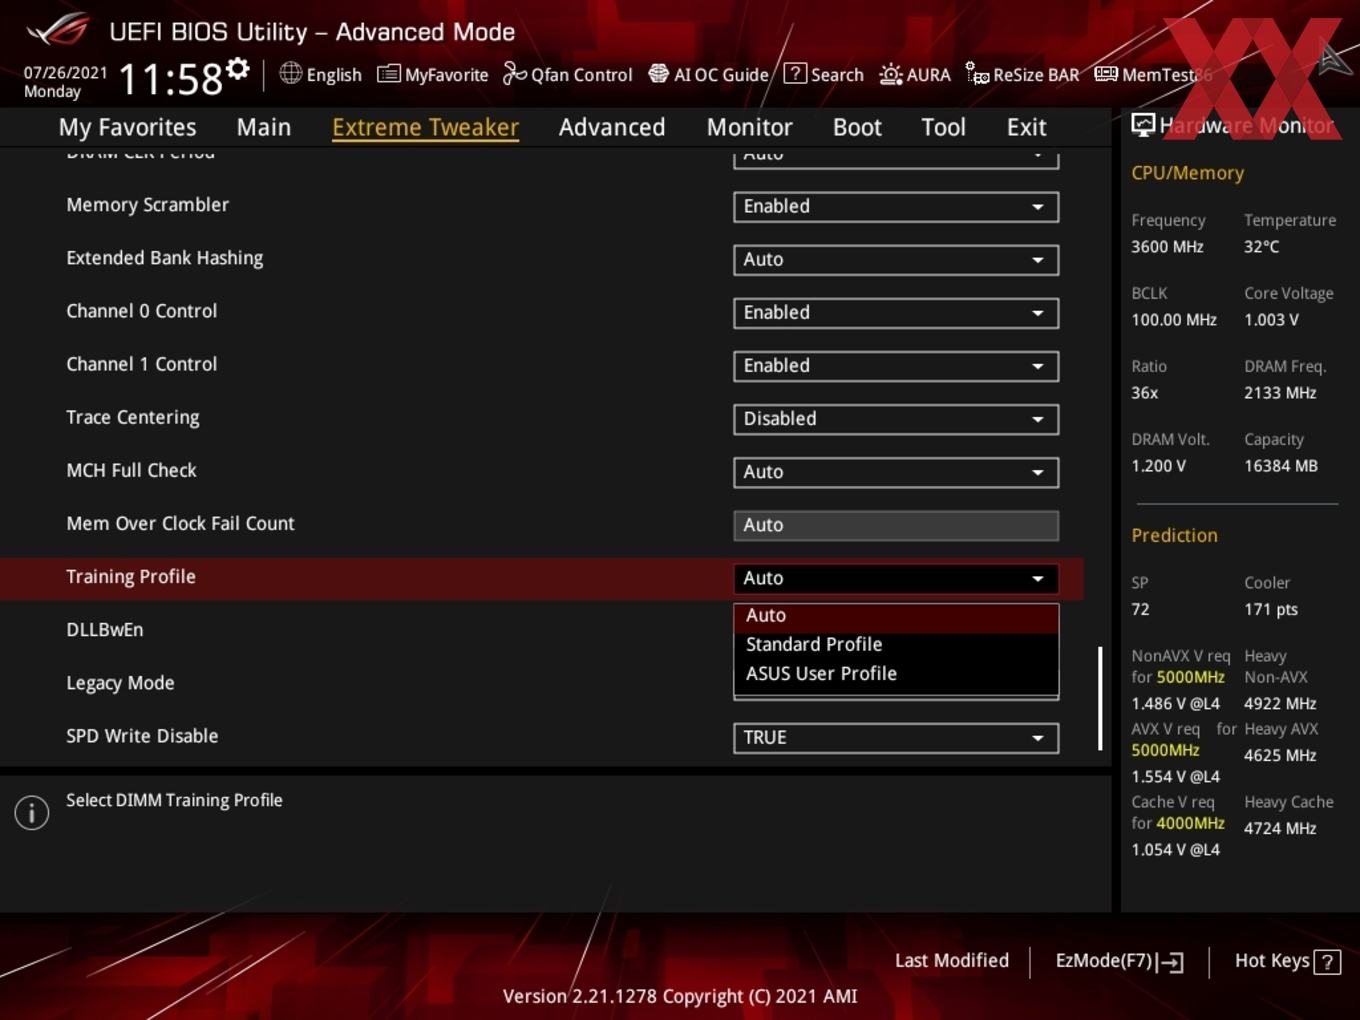Select the Training Profile label
The image size is (1360, 1020).
pos(131,577)
